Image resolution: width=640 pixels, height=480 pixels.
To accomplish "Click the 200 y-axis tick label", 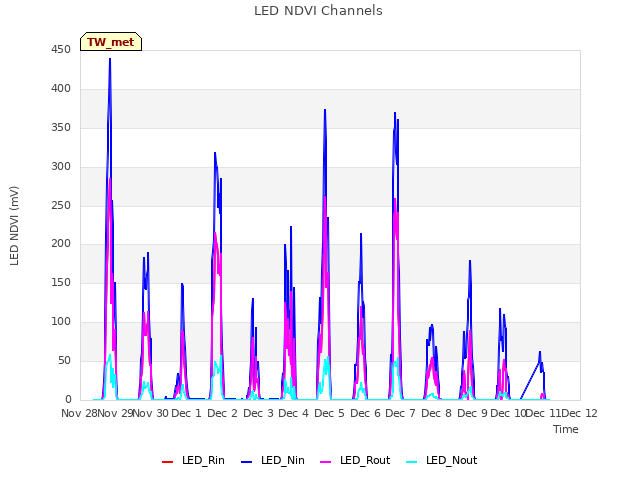I will 61,244.
